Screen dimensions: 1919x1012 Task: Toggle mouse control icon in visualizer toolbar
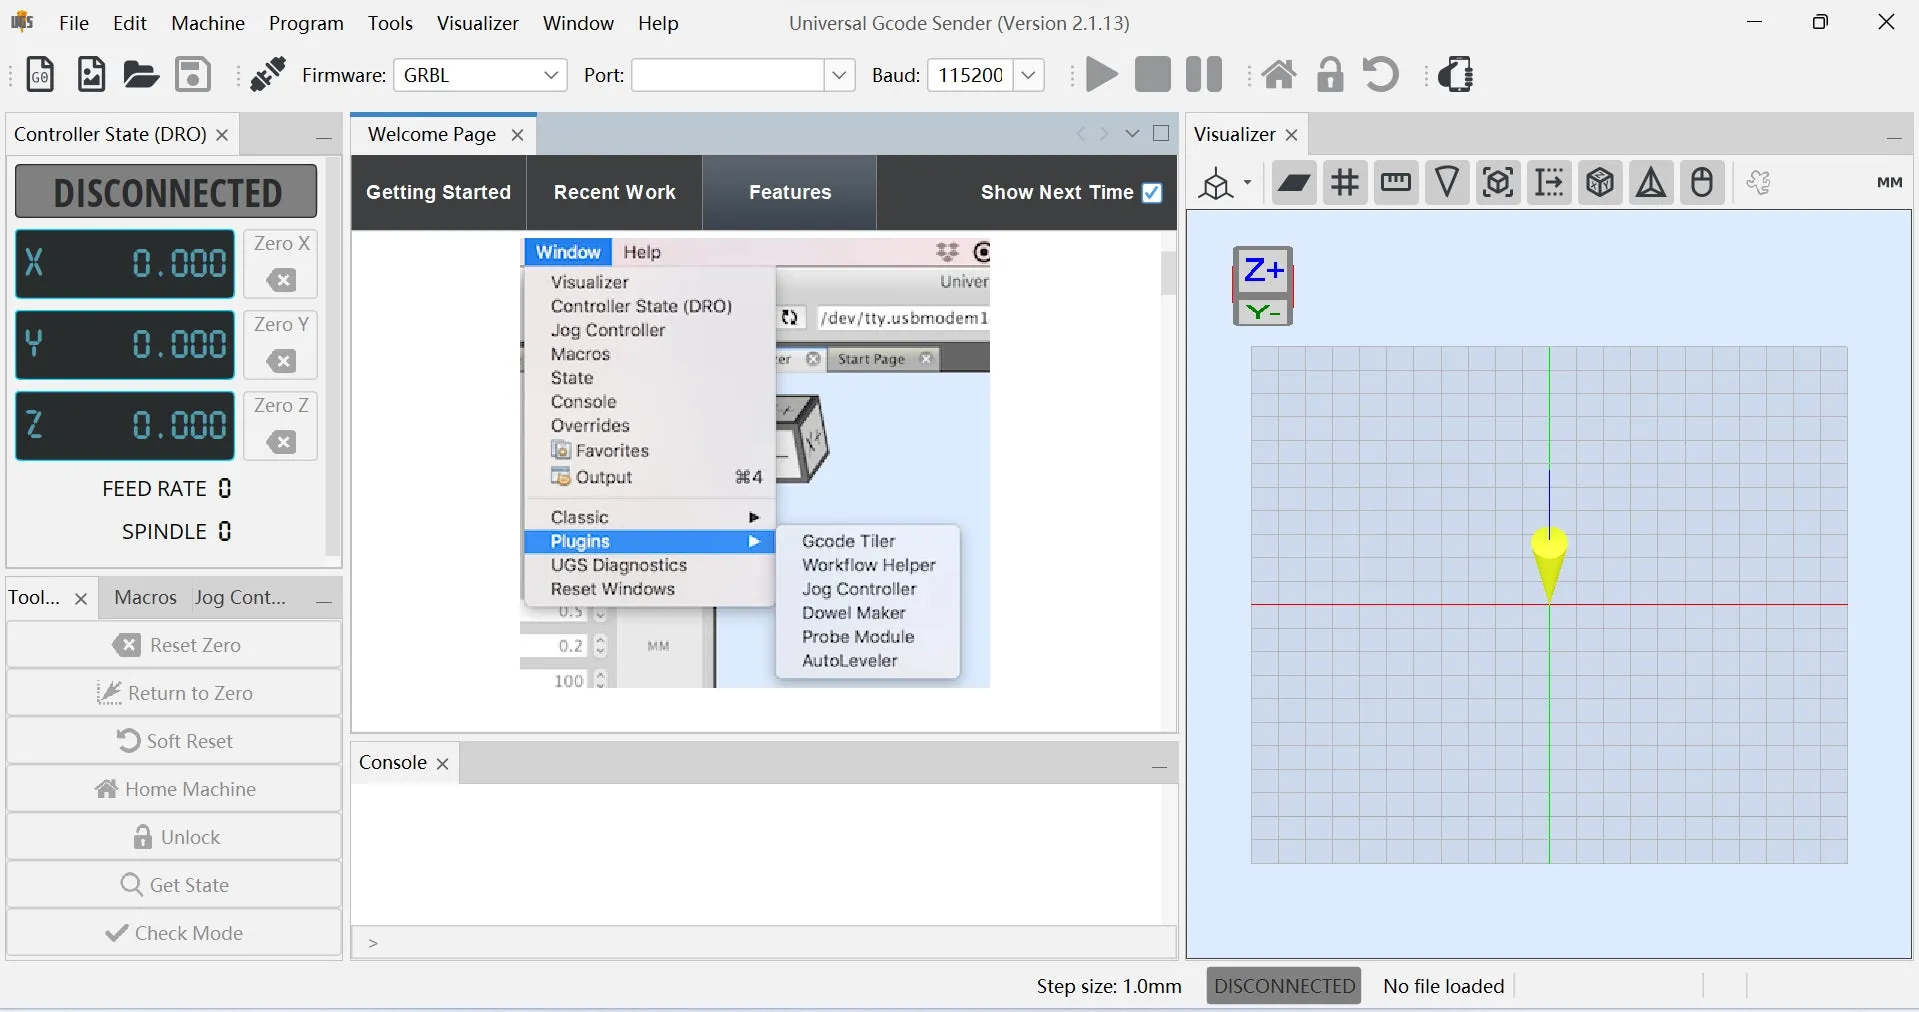click(1702, 183)
